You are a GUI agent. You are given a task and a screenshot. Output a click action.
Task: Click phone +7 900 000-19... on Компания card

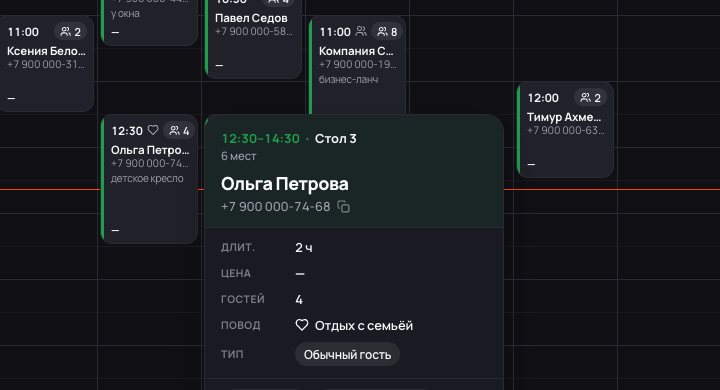click(358, 64)
